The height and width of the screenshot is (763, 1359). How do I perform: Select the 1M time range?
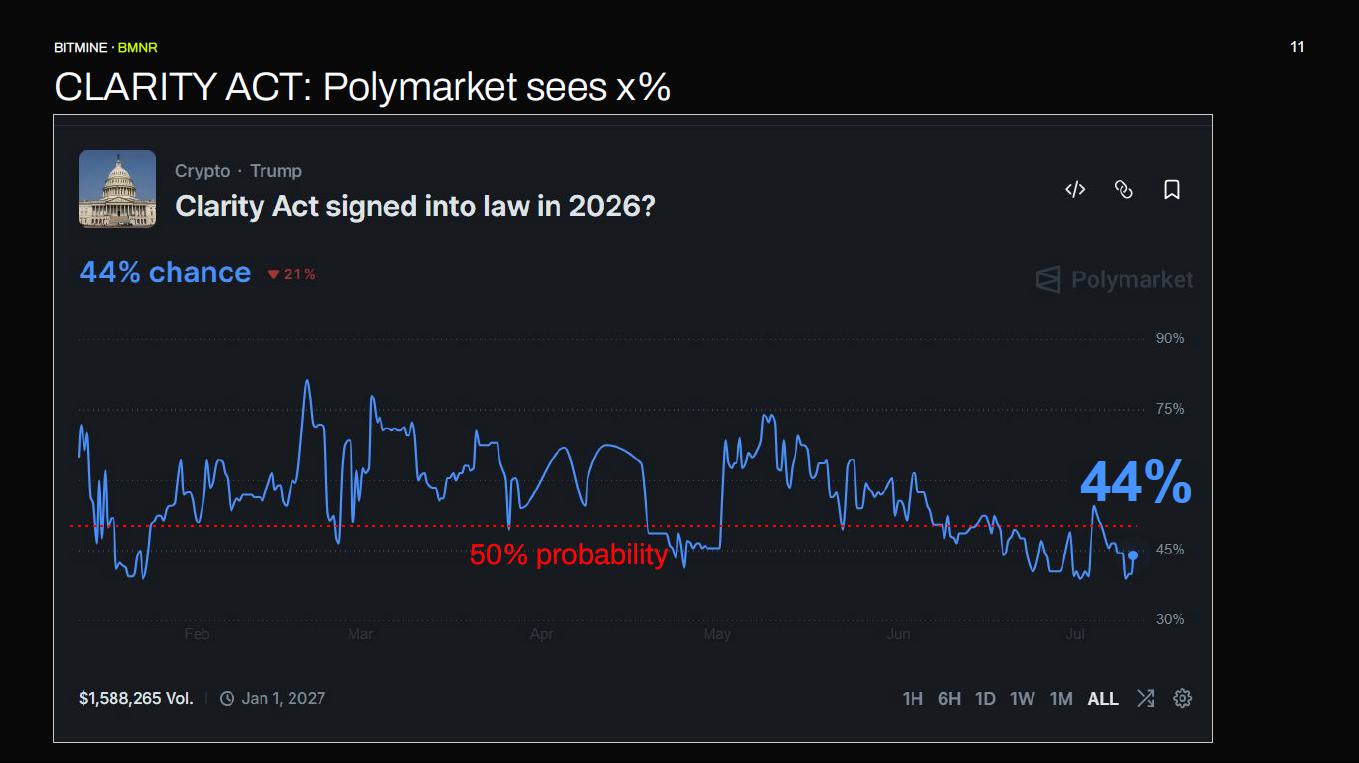pyautogui.click(x=1061, y=699)
